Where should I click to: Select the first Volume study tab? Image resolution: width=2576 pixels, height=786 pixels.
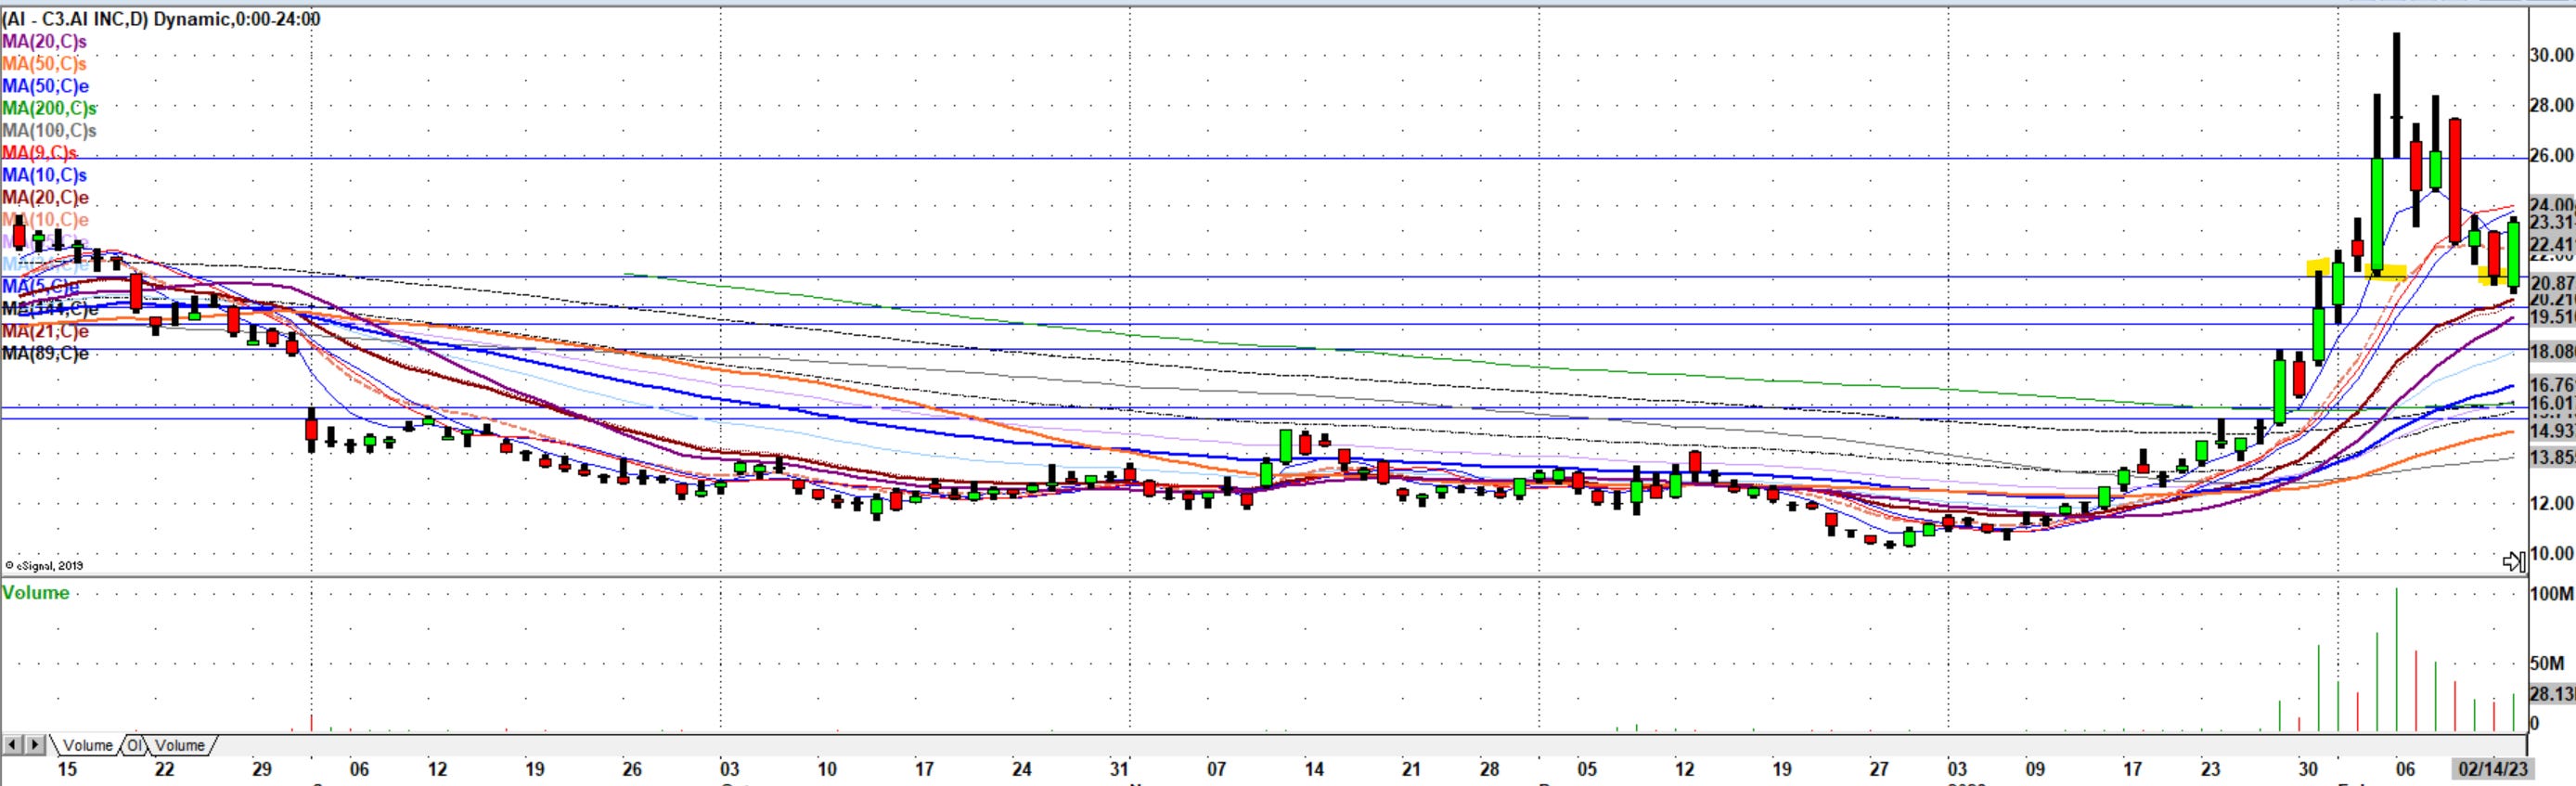(88, 745)
